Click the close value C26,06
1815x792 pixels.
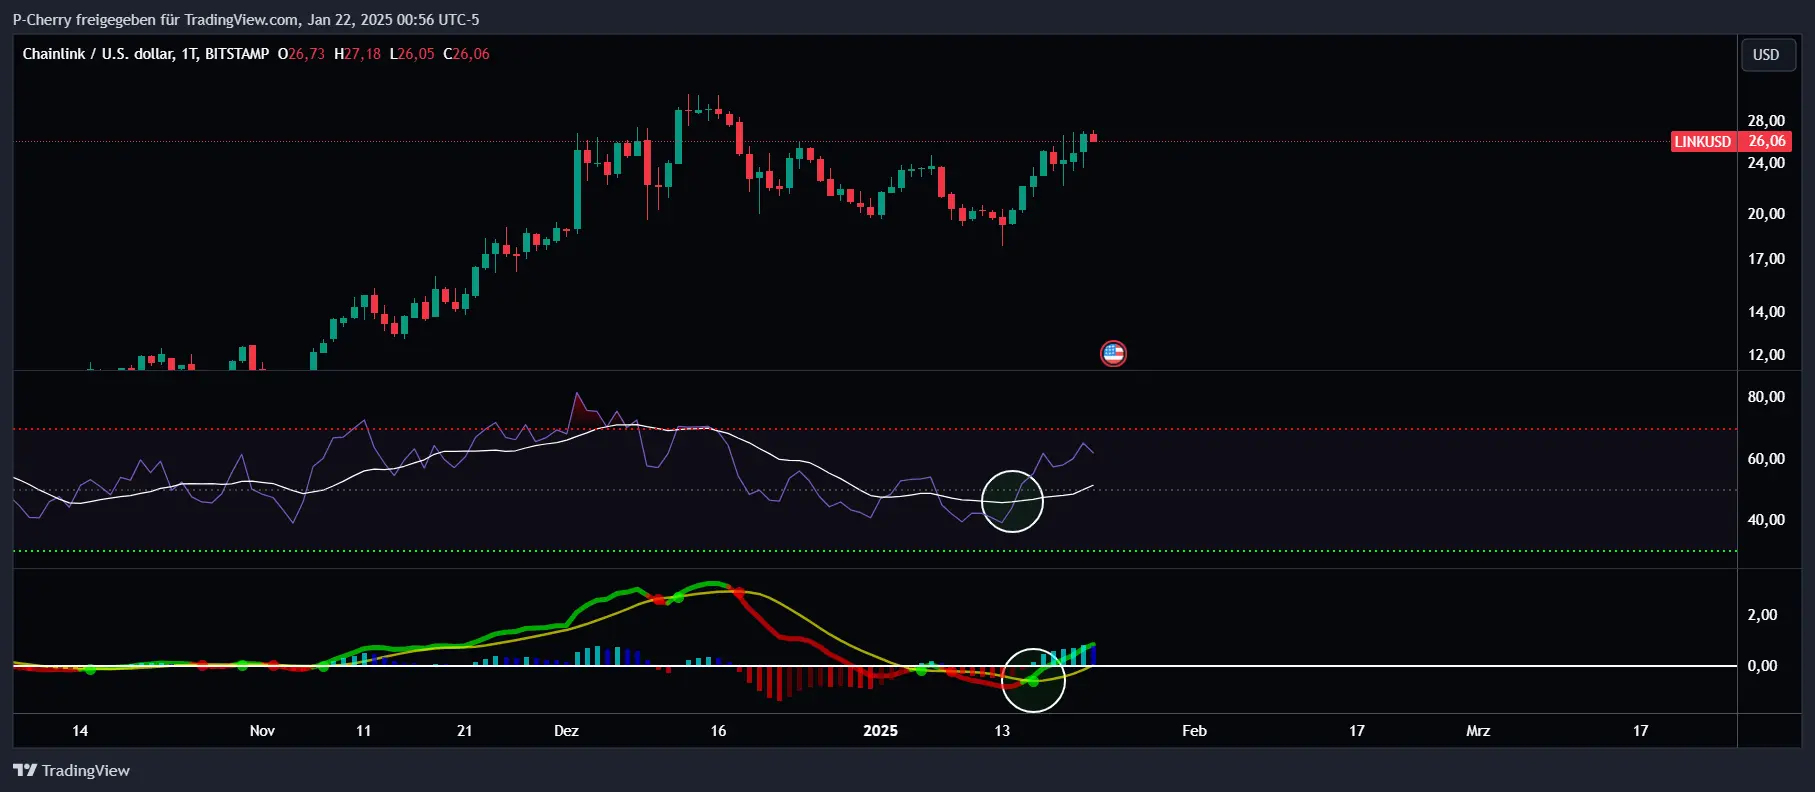[x=466, y=54]
